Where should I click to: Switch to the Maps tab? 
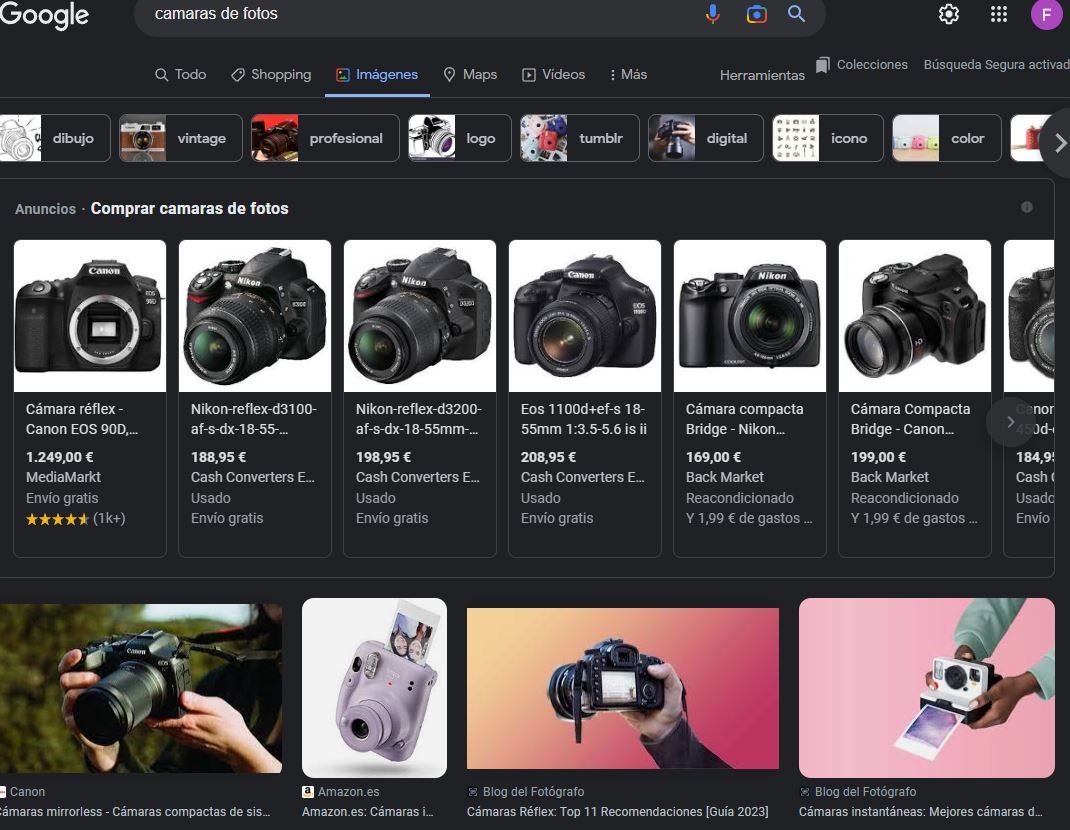click(x=470, y=74)
